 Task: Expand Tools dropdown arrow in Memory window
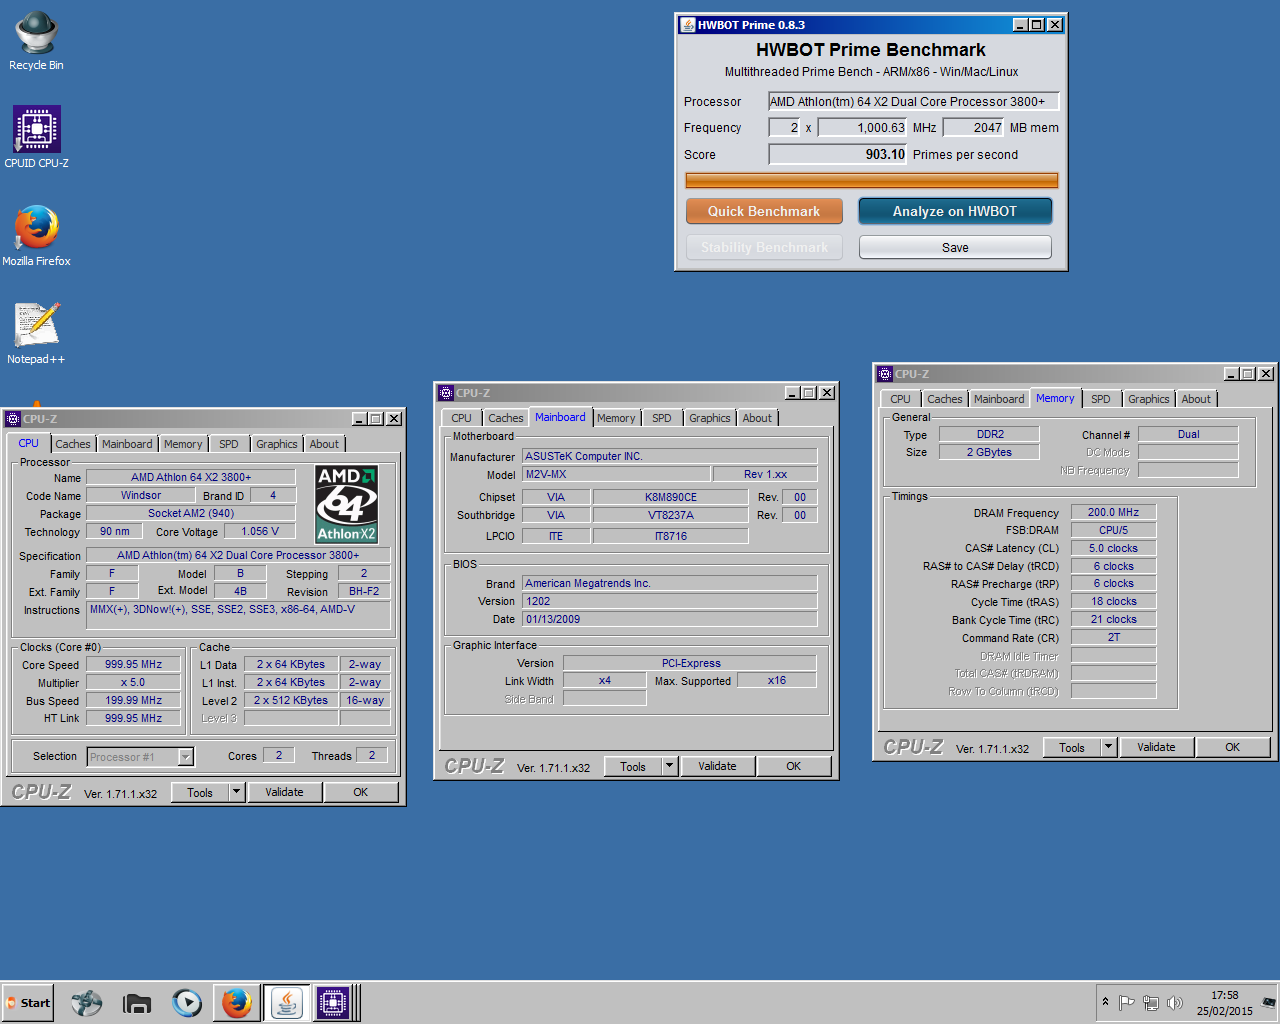pos(1109,747)
